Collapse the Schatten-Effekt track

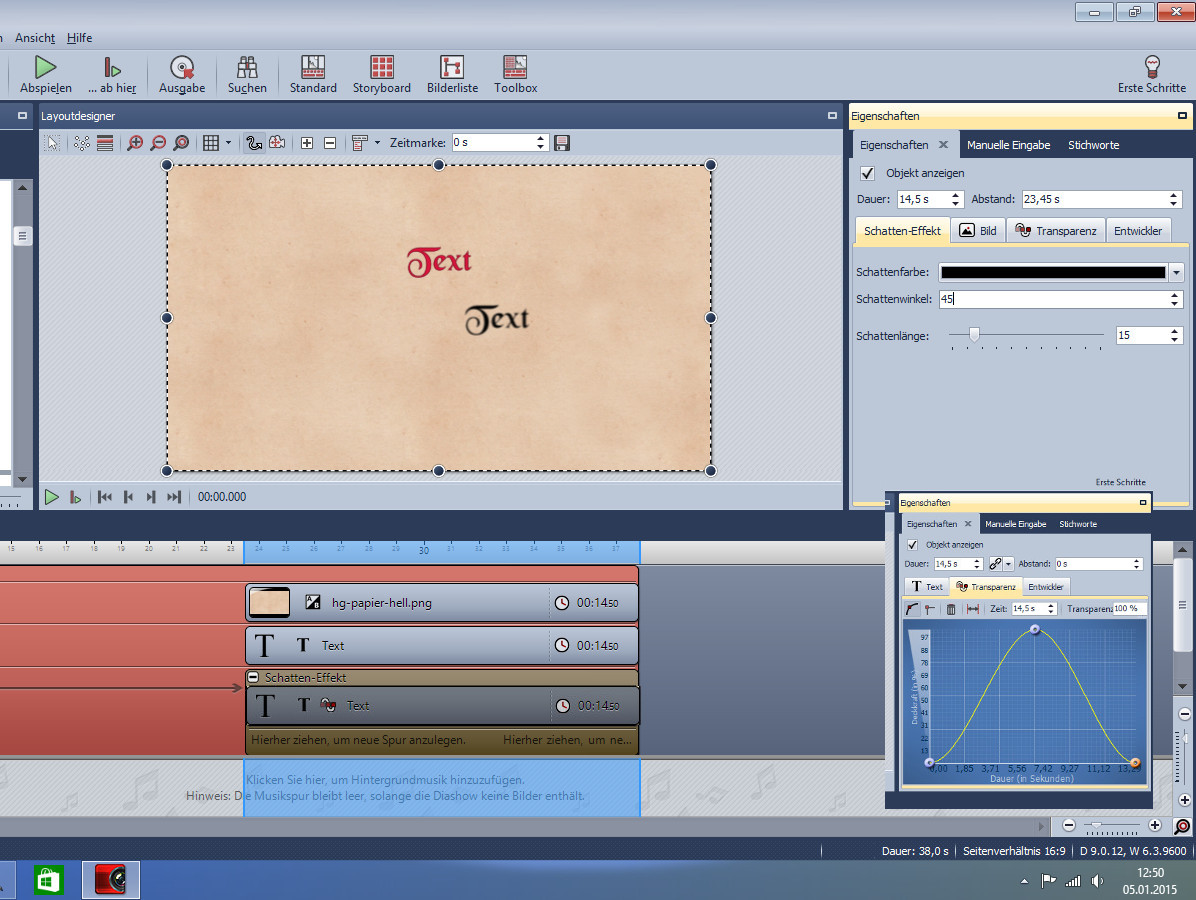click(x=253, y=678)
